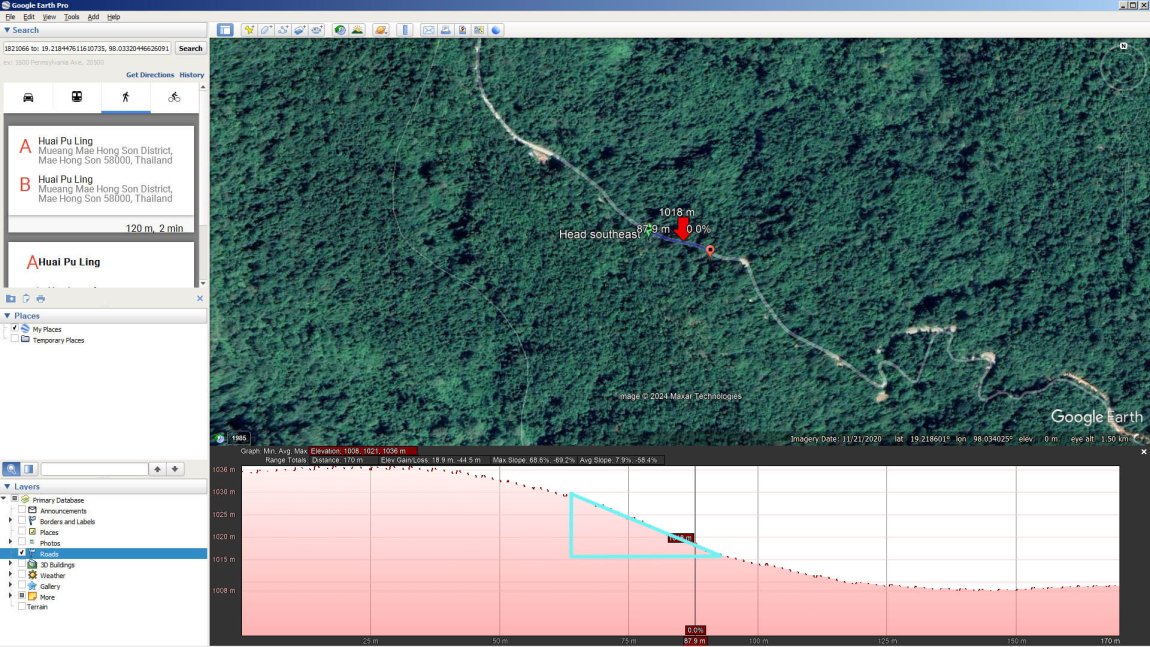This screenshot has width=1150, height=647.
Task: Toggle Sunlight across the landscape
Action: pyautogui.click(x=357, y=30)
